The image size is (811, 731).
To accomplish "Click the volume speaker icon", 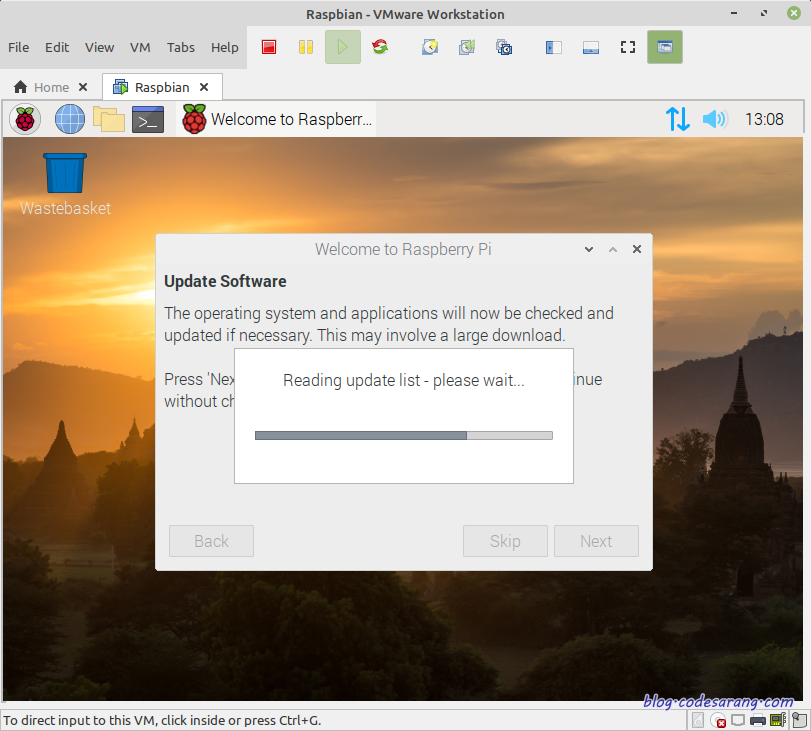I will (715, 119).
